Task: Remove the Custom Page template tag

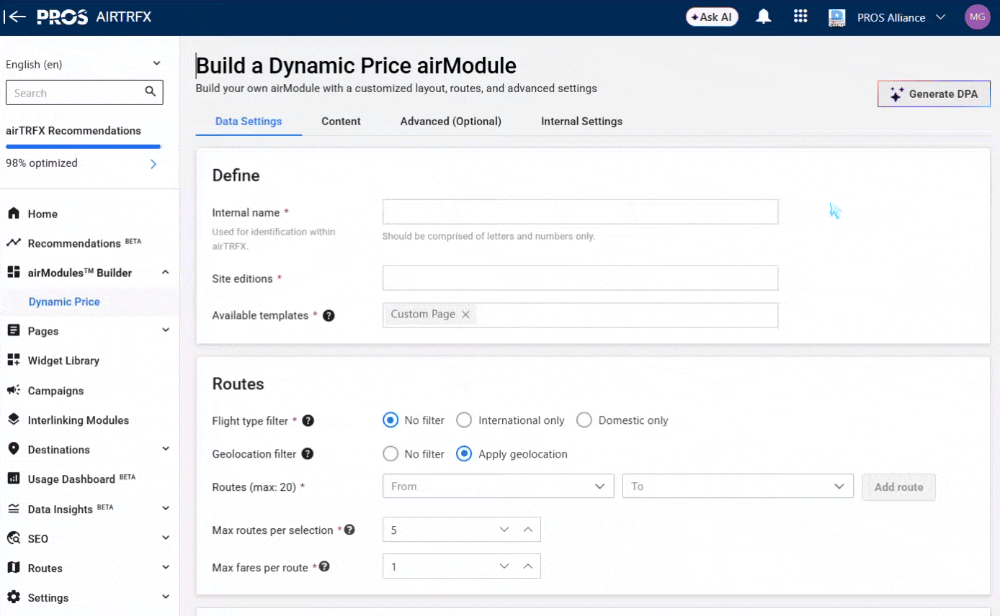Action: click(x=466, y=314)
